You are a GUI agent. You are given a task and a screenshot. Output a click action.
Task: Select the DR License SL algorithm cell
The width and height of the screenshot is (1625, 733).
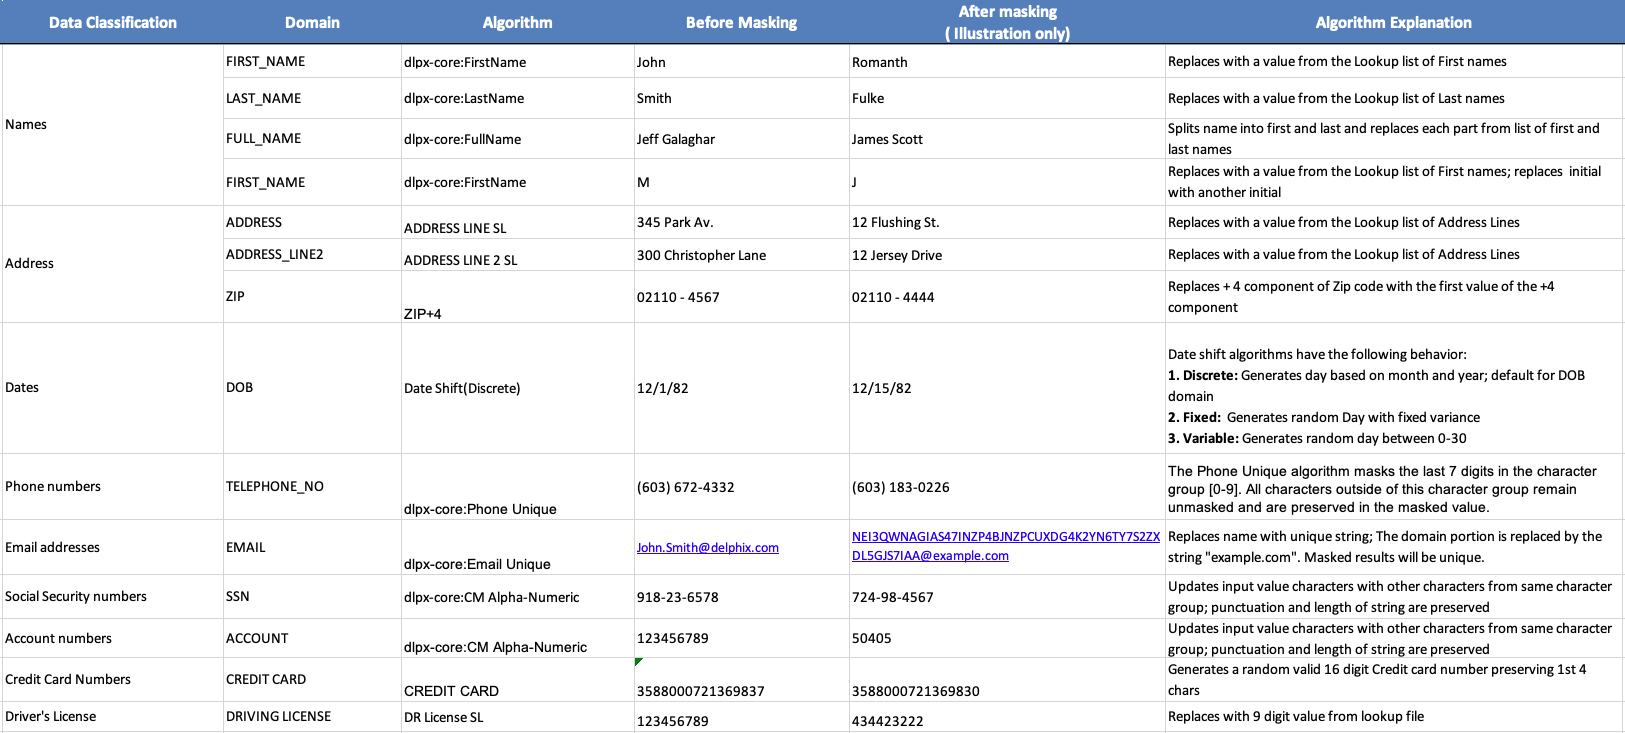point(443,717)
